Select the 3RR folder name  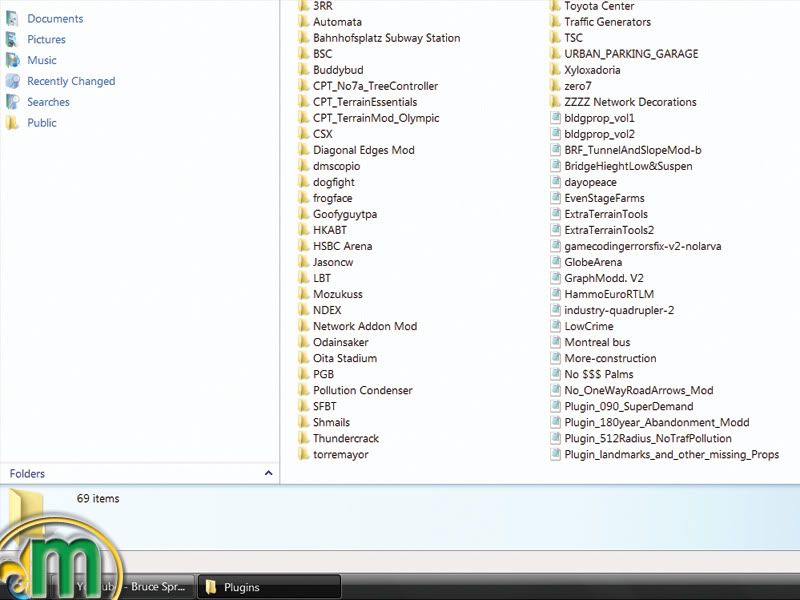[323, 6]
